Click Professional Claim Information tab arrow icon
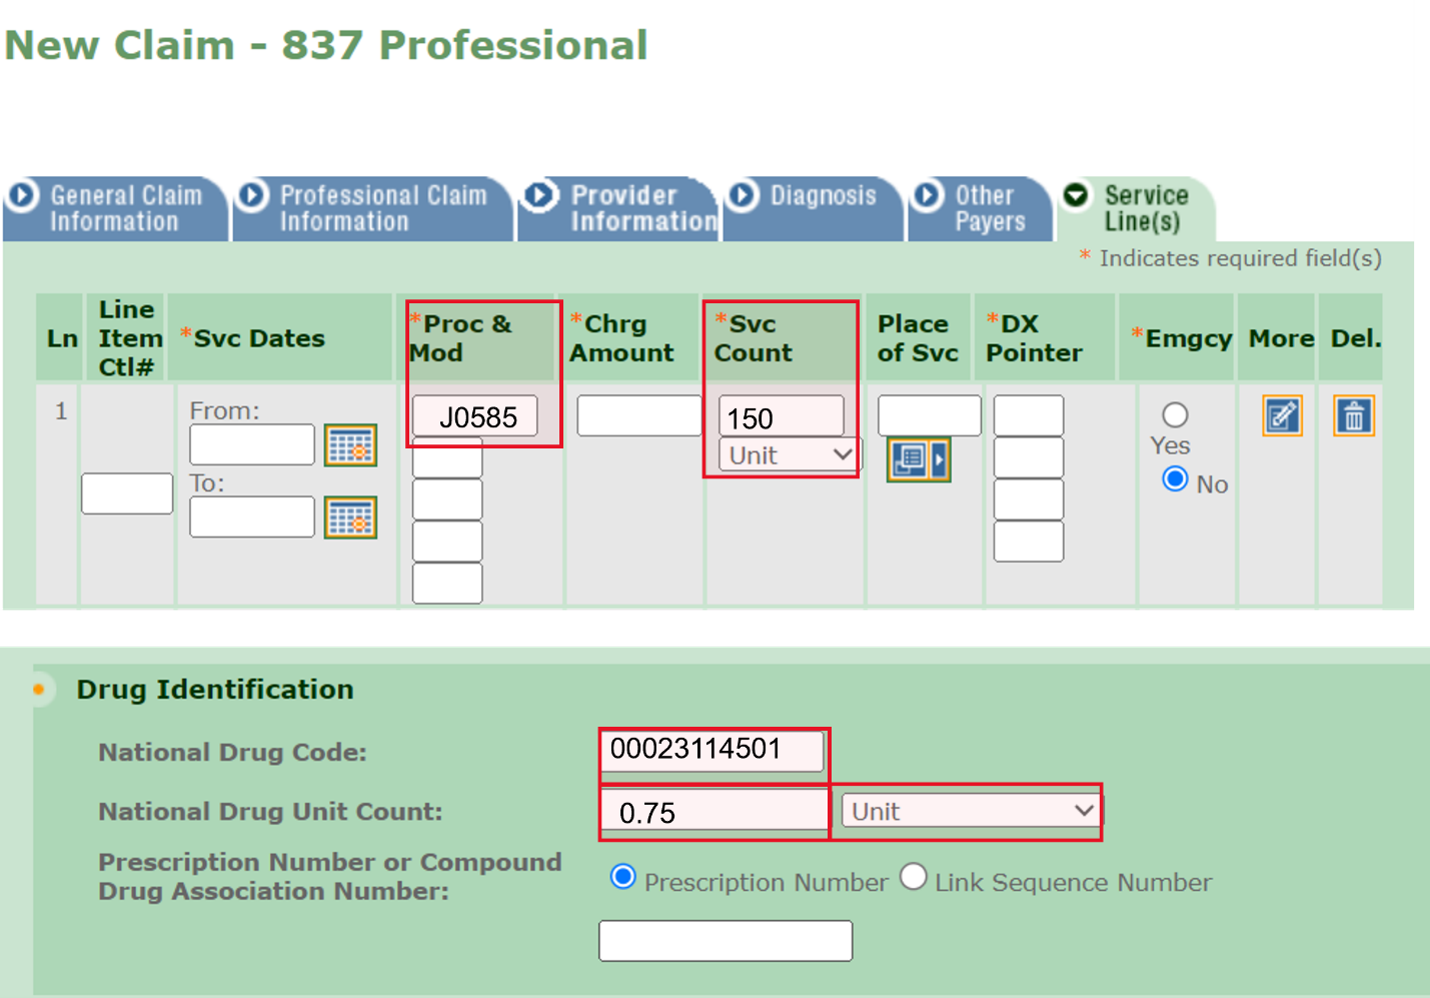The image size is (1430, 998). coord(253,194)
